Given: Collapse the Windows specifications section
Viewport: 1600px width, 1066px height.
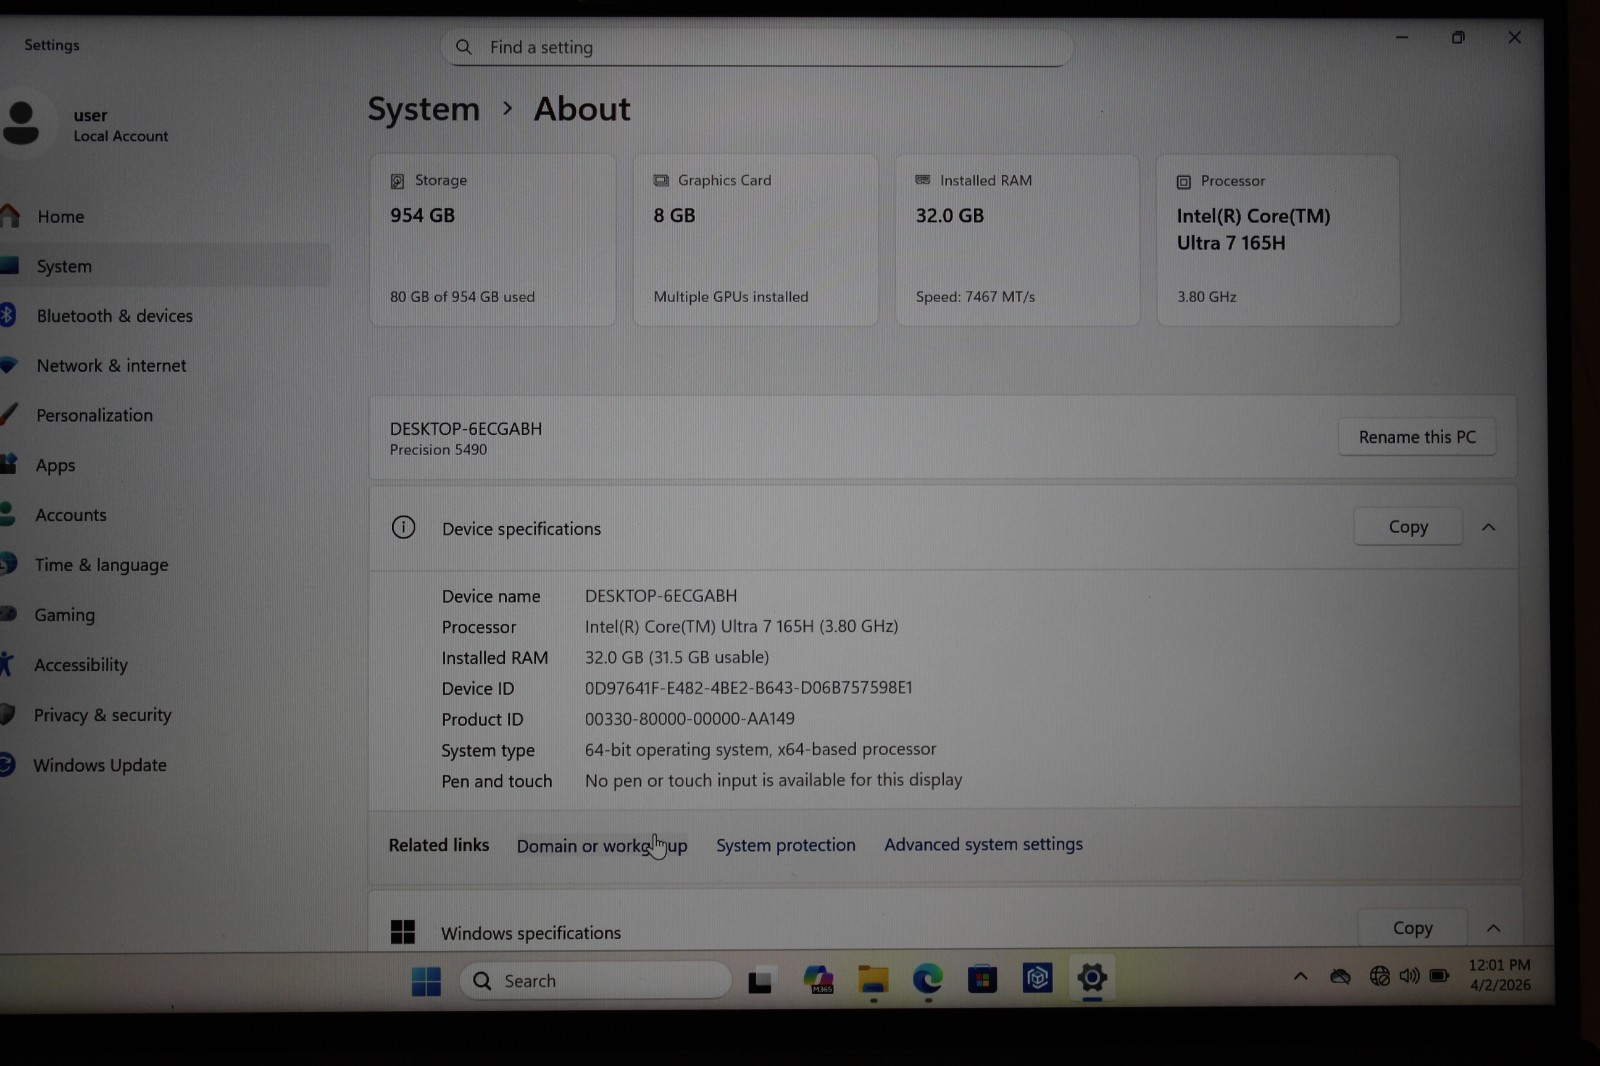Looking at the screenshot, I should [1494, 928].
